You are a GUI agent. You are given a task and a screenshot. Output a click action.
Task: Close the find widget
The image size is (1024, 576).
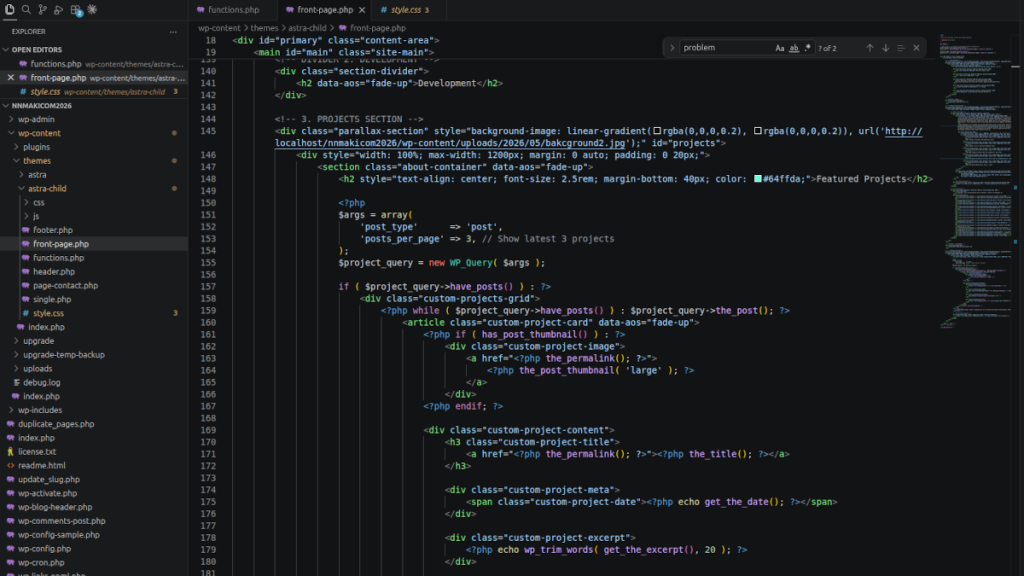(916, 48)
